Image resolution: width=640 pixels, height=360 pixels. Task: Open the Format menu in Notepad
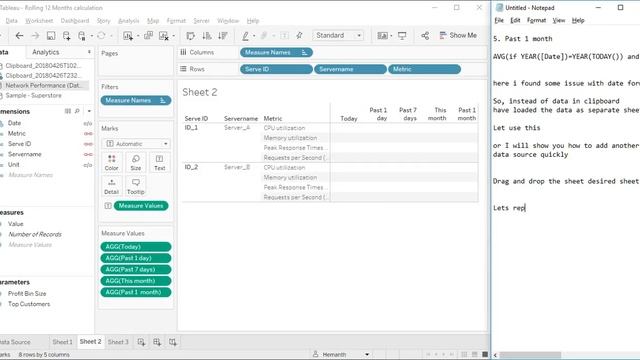(536, 20)
